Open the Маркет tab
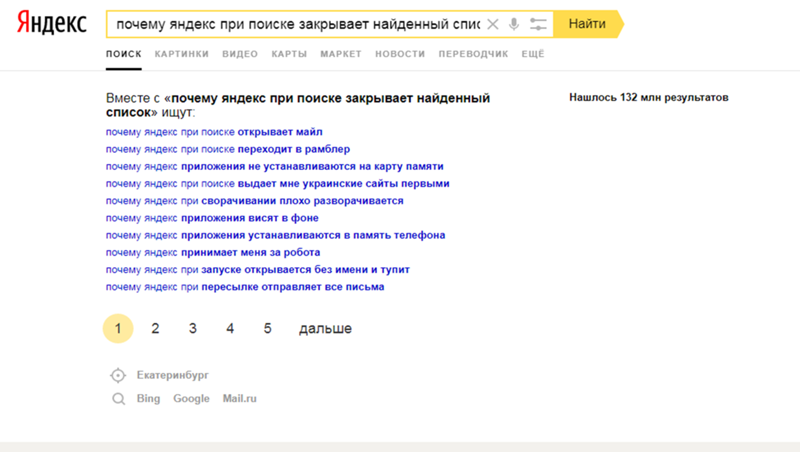The height and width of the screenshot is (452, 800). click(341, 54)
